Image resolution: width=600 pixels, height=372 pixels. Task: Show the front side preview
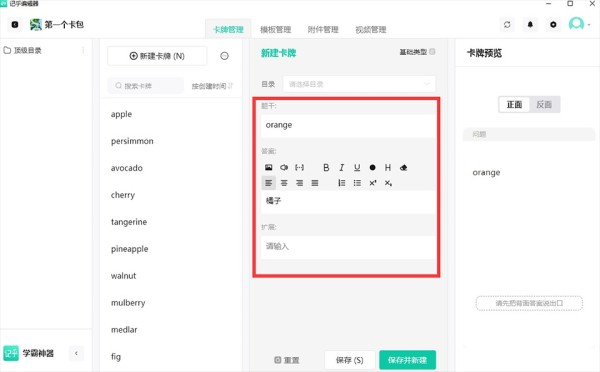(514, 104)
